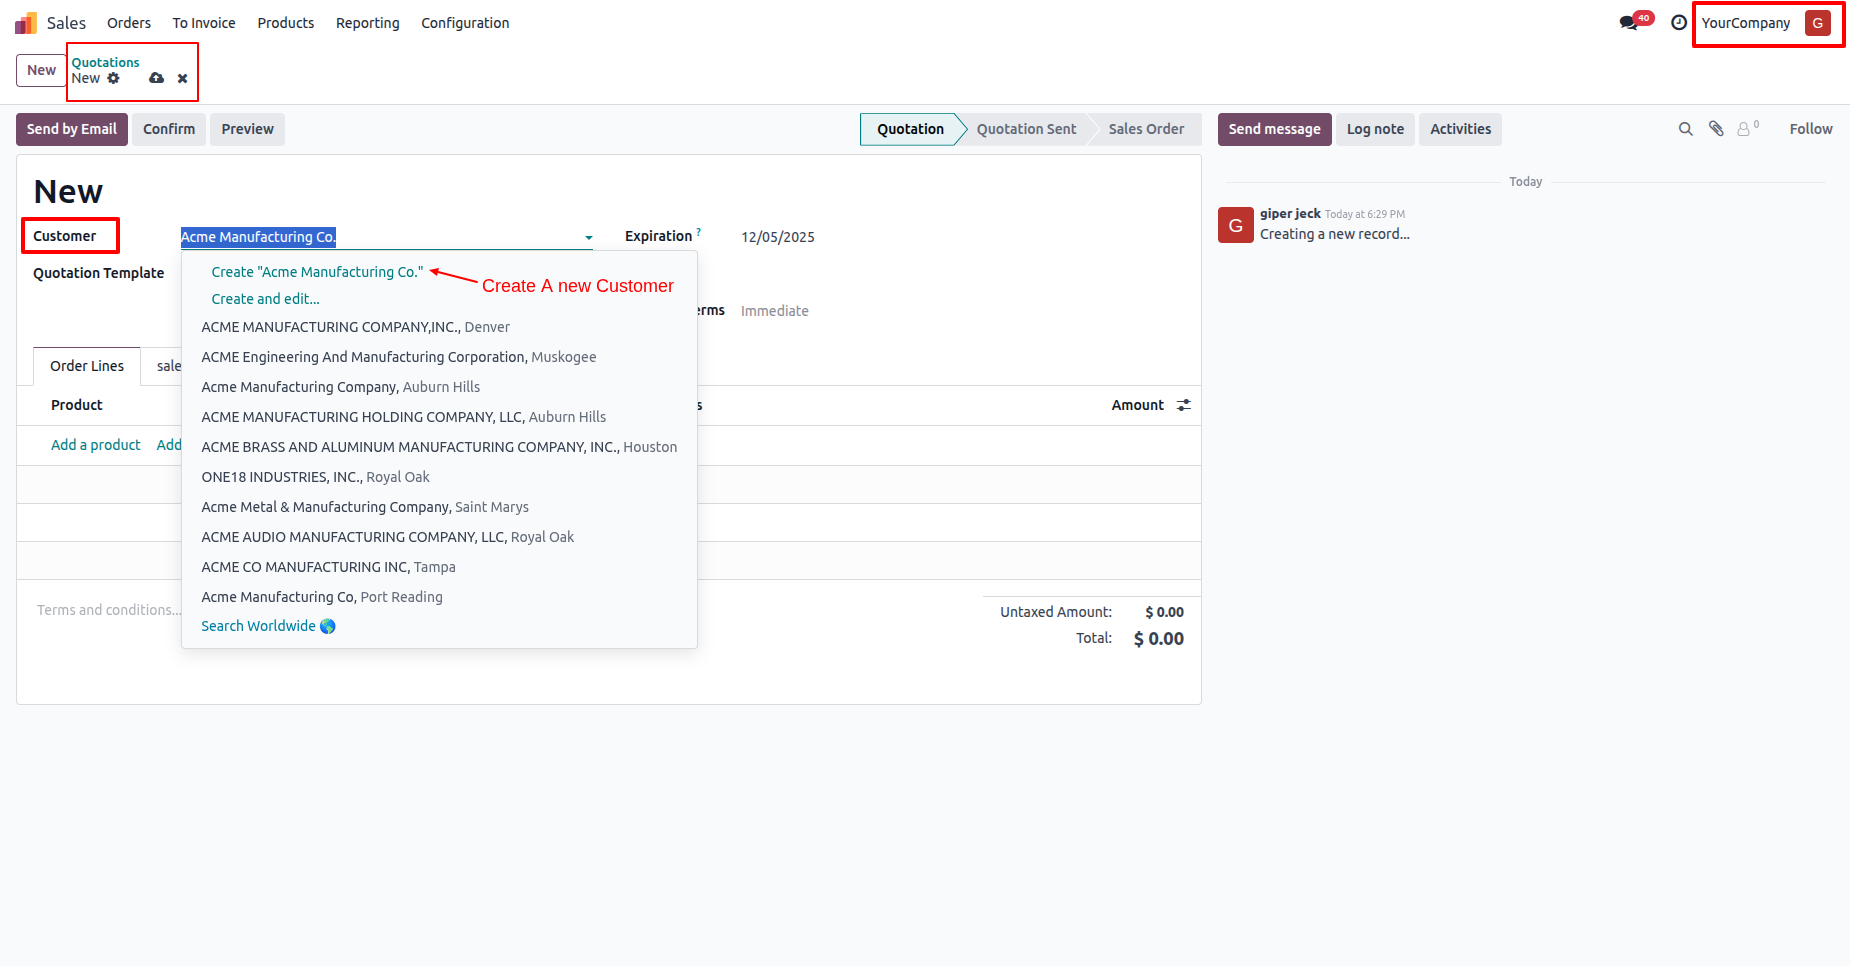The image size is (1850, 966).
Task: Click the giper jeck avatar in chatter
Action: pos(1236,225)
